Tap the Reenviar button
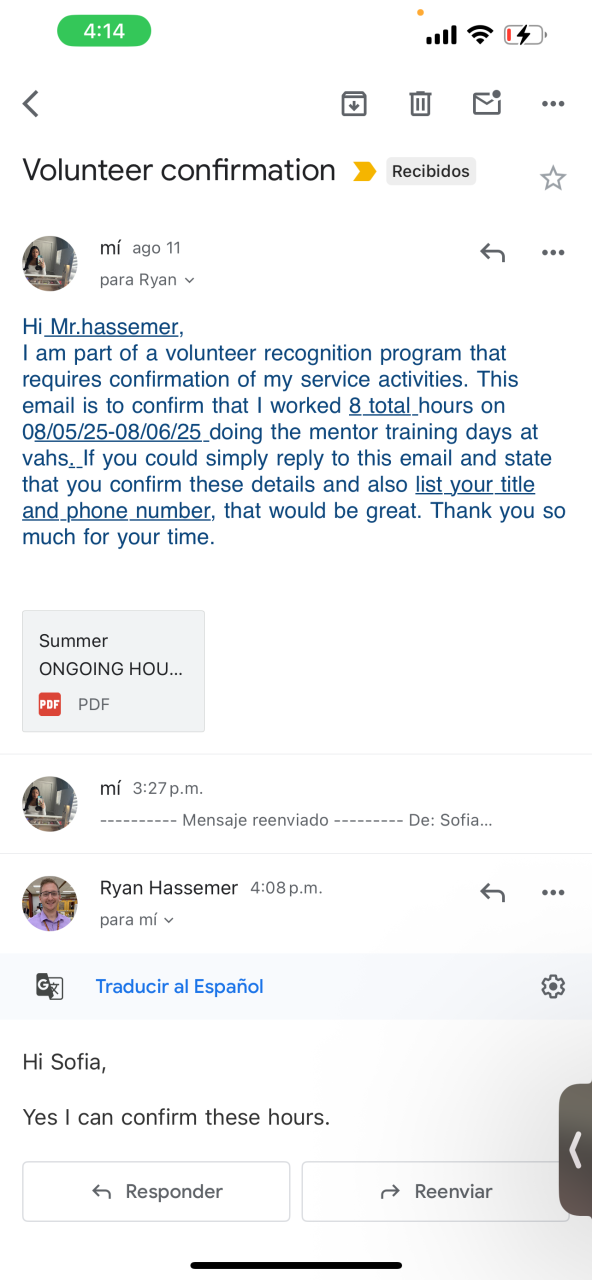Screen dimensions: 592x1280 click(x=436, y=1191)
